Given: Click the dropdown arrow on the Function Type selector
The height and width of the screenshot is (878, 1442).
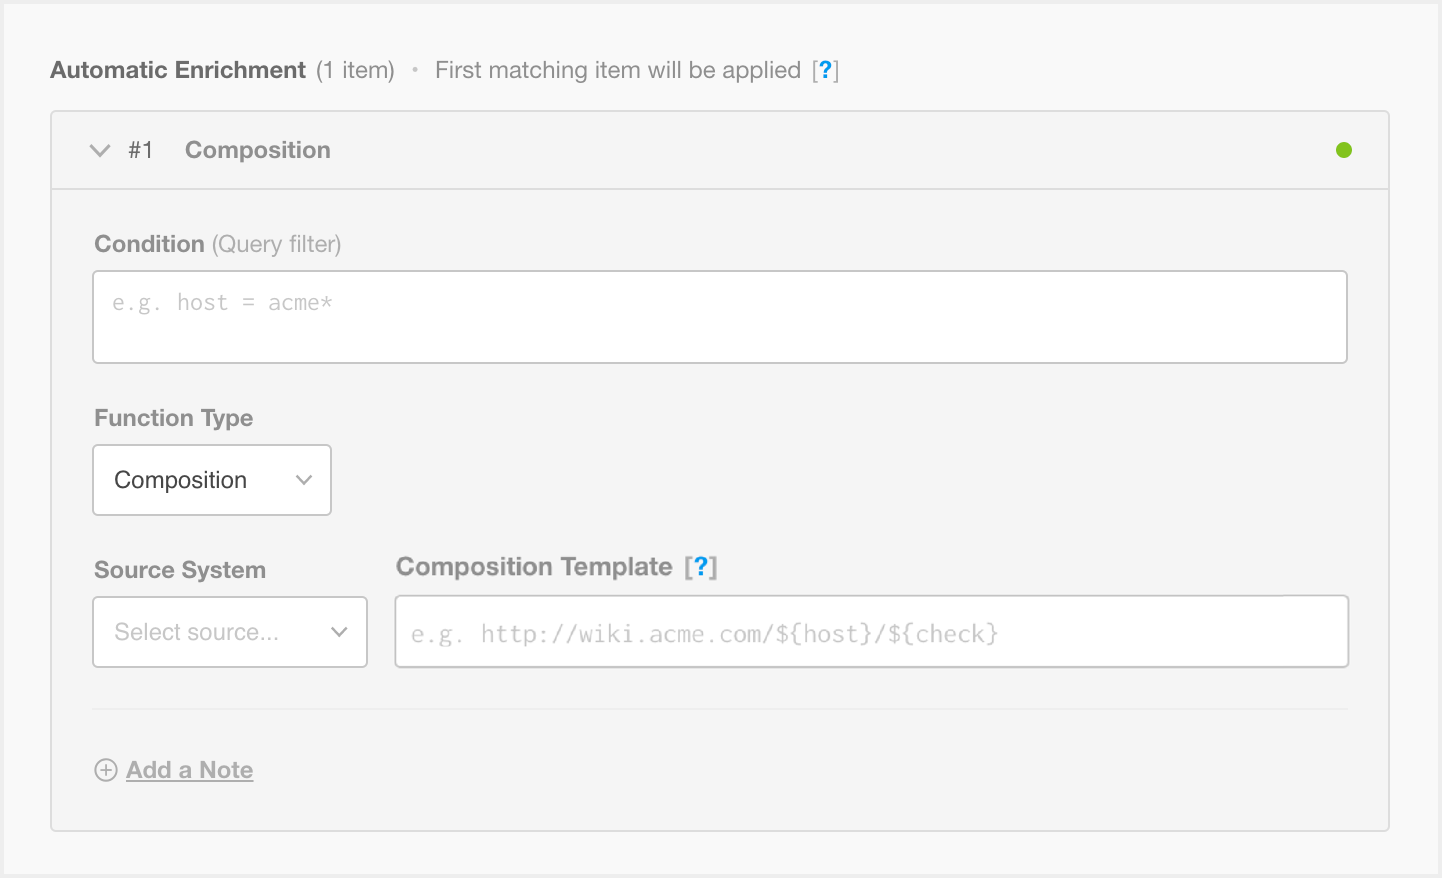Looking at the screenshot, I should [304, 480].
